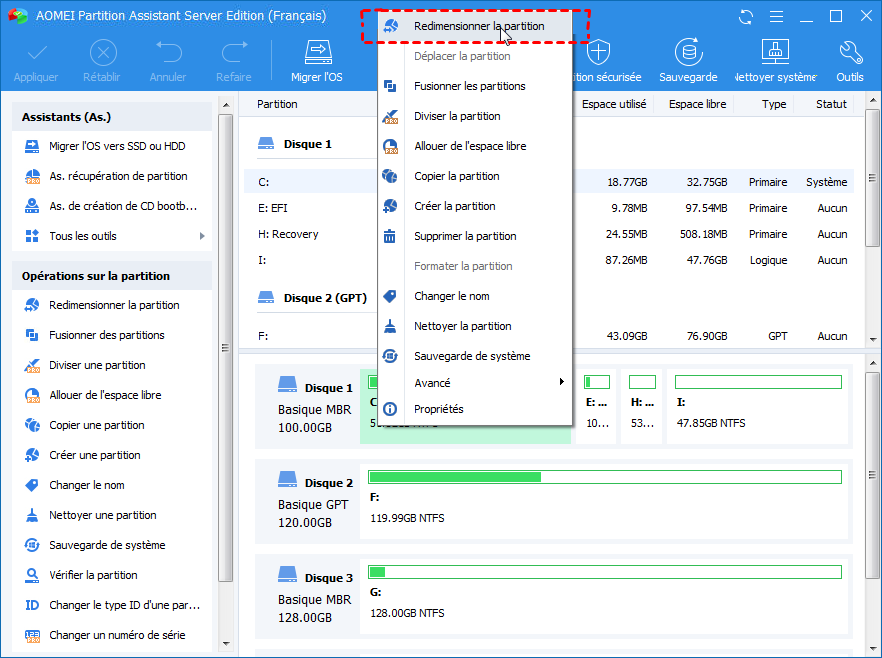Image resolution: width=882 pixels, height=658 pixels.
Task: Choose Fusionner les partitions in context menu
Action: click(x=475, y=86)
